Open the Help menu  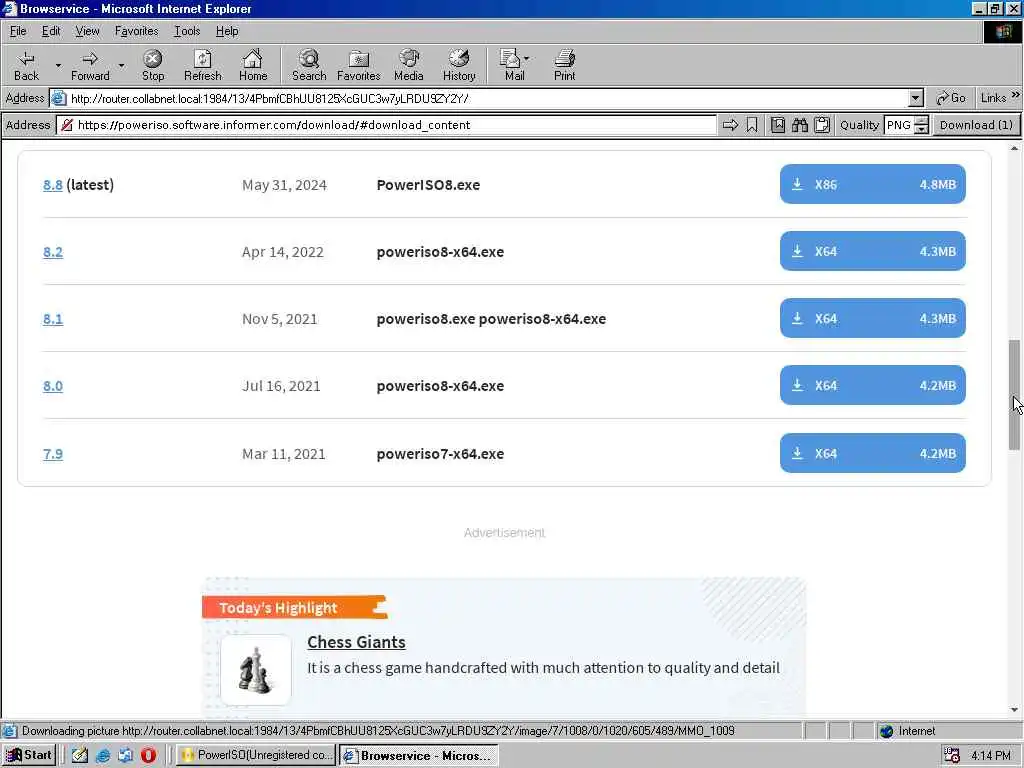coord(227,31)
